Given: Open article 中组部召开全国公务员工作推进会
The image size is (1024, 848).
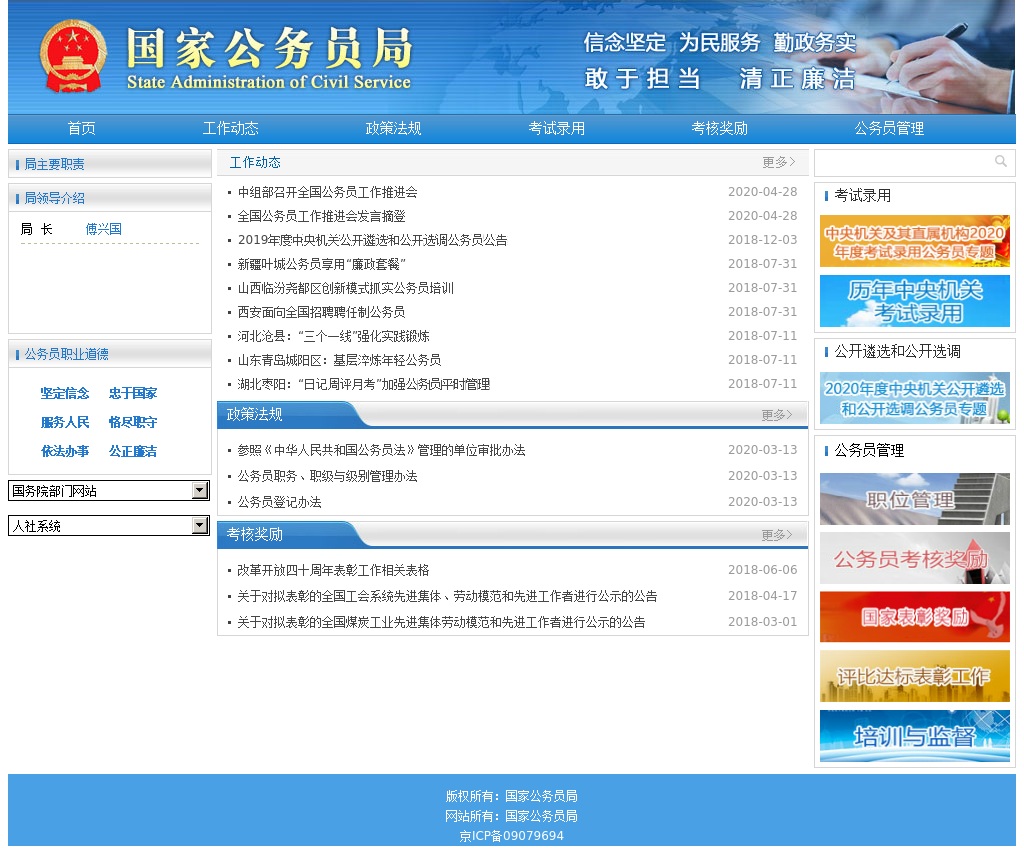Looking at the screenshot, I should [x=327, y=192].
